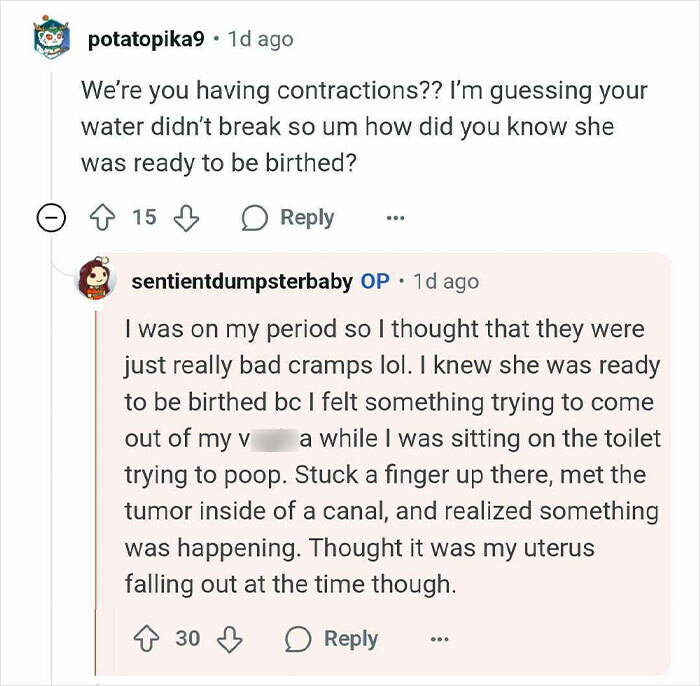Reply to sentientdumpsterbaby's comment
This screenshot has width=700, height=686.
[x=331, y=638]
